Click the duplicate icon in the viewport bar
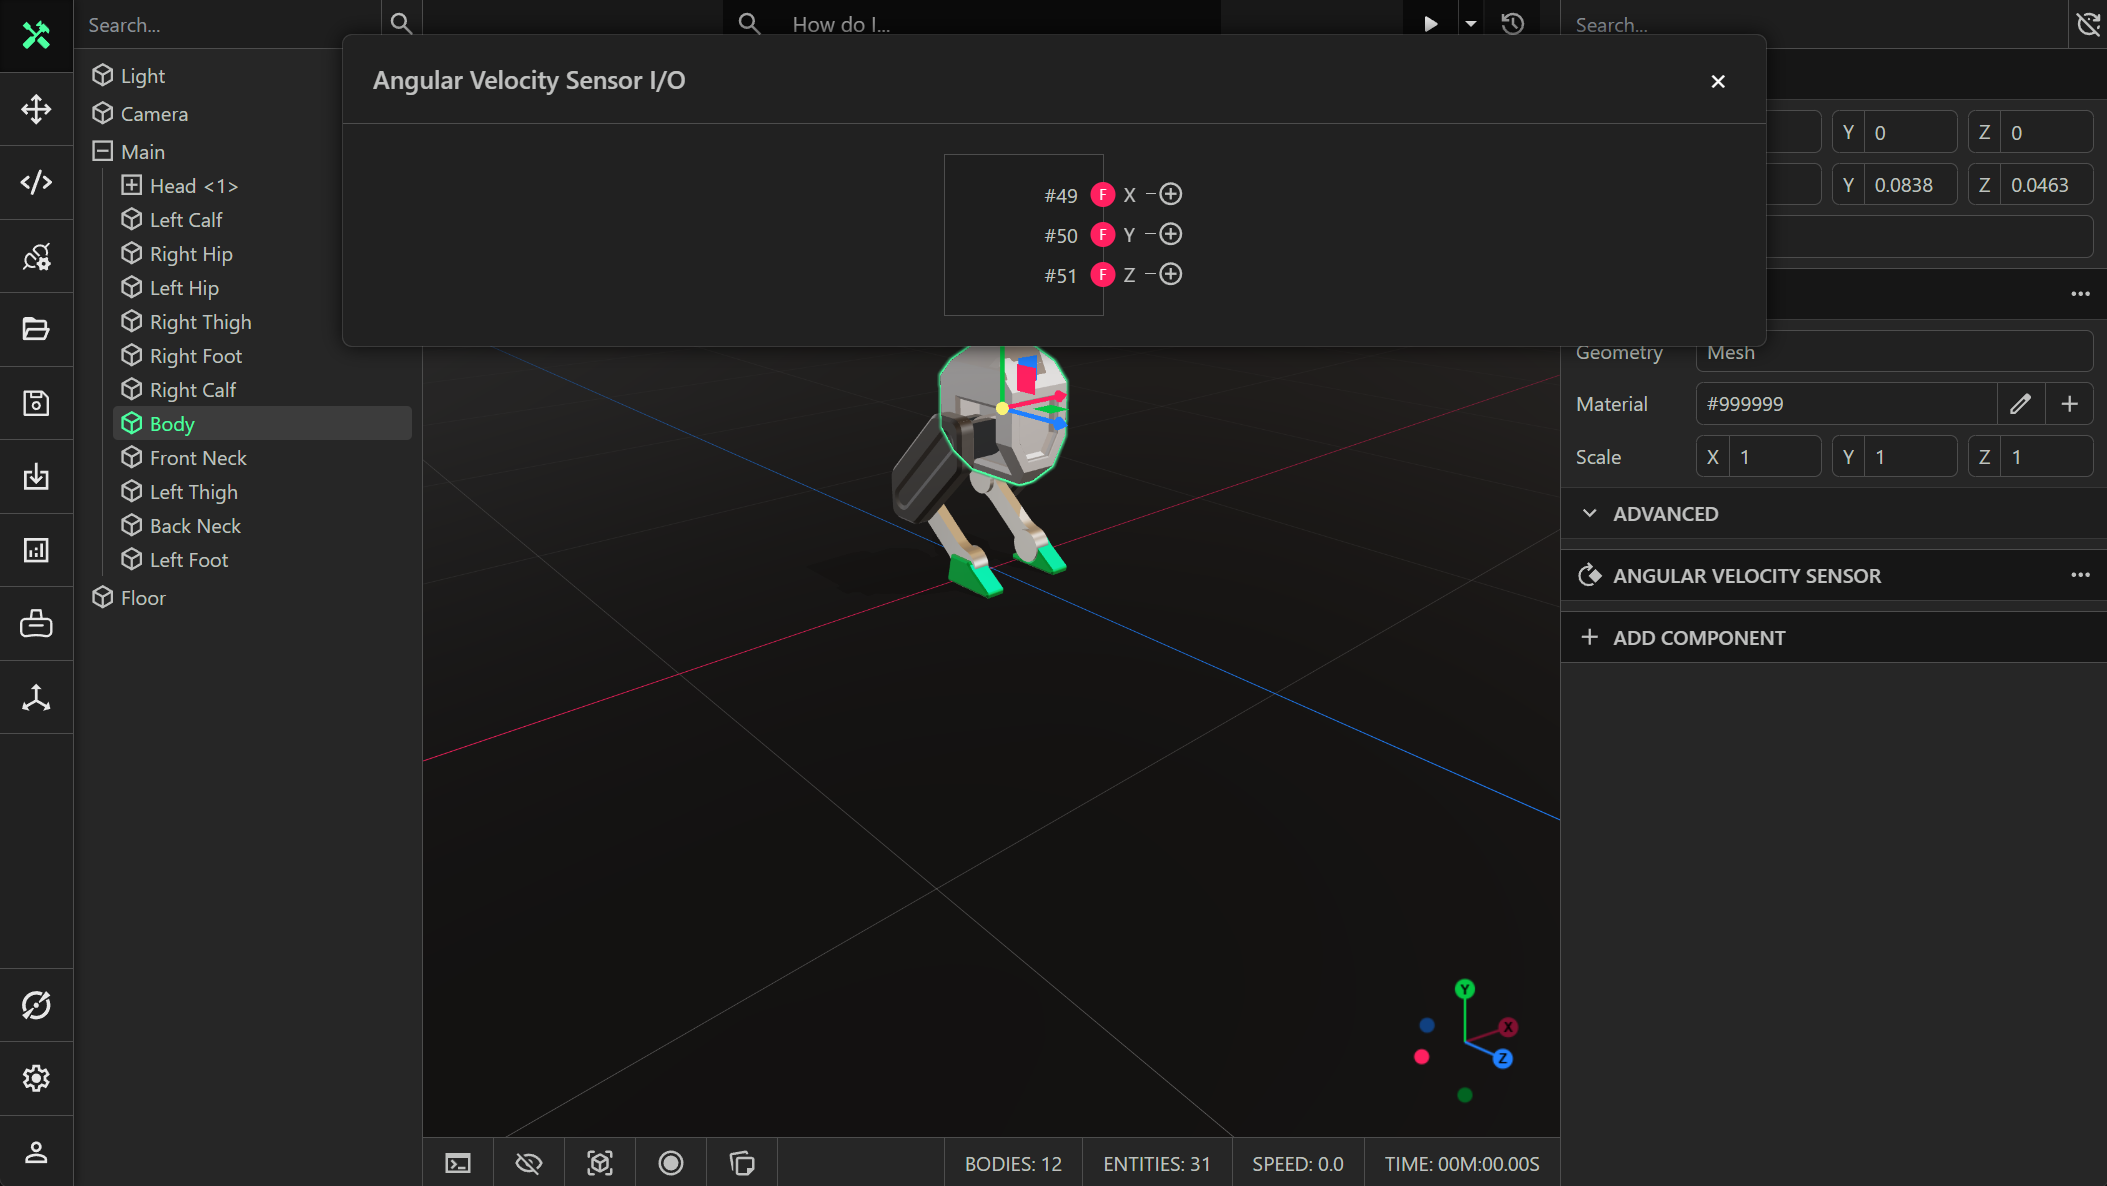 coord(741,1163)
